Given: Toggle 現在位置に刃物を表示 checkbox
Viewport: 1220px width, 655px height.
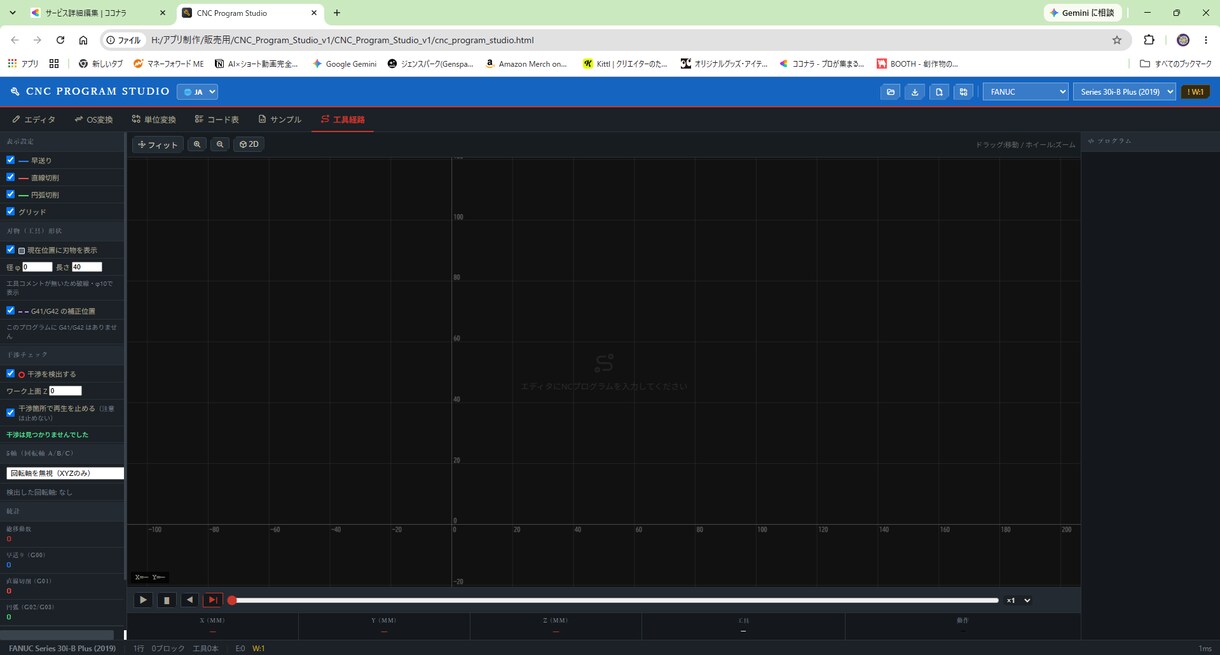Looking at the screenshot, I should coord(10,250).
